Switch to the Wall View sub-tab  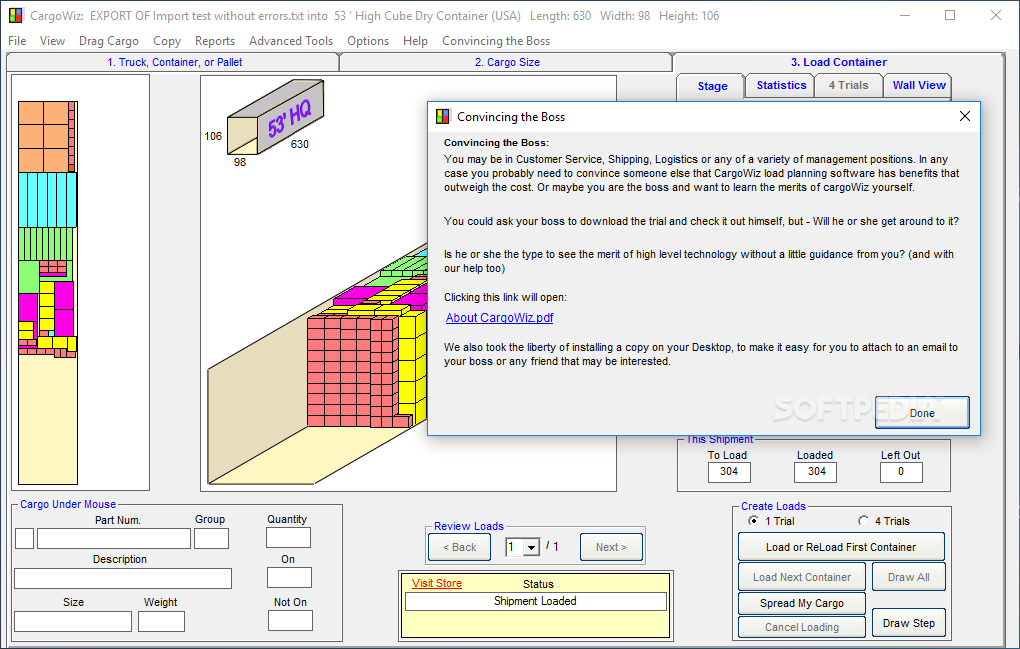click(919, 85)
